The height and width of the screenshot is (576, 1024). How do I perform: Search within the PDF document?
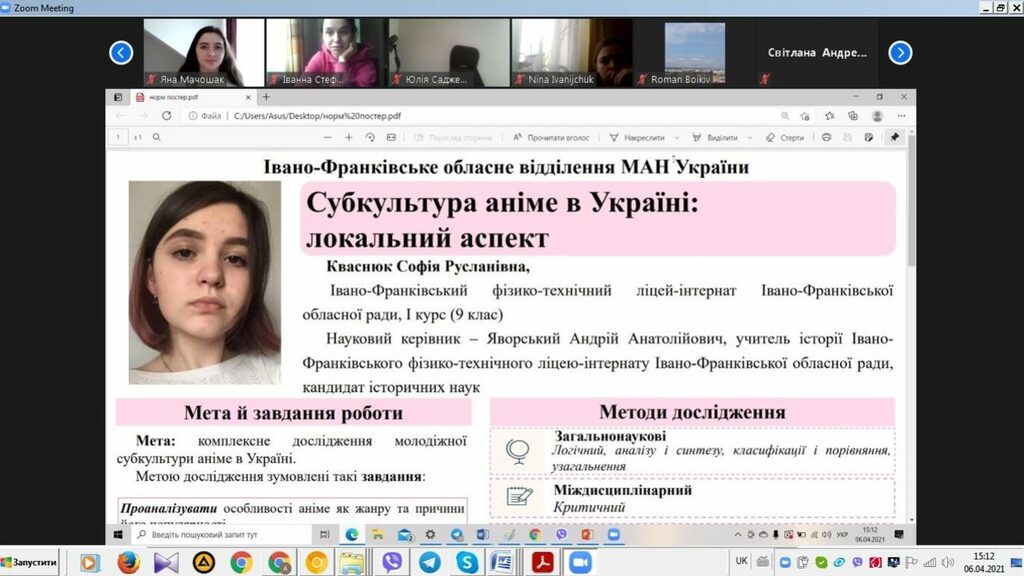pyautogui.click(x=157, y=137)
